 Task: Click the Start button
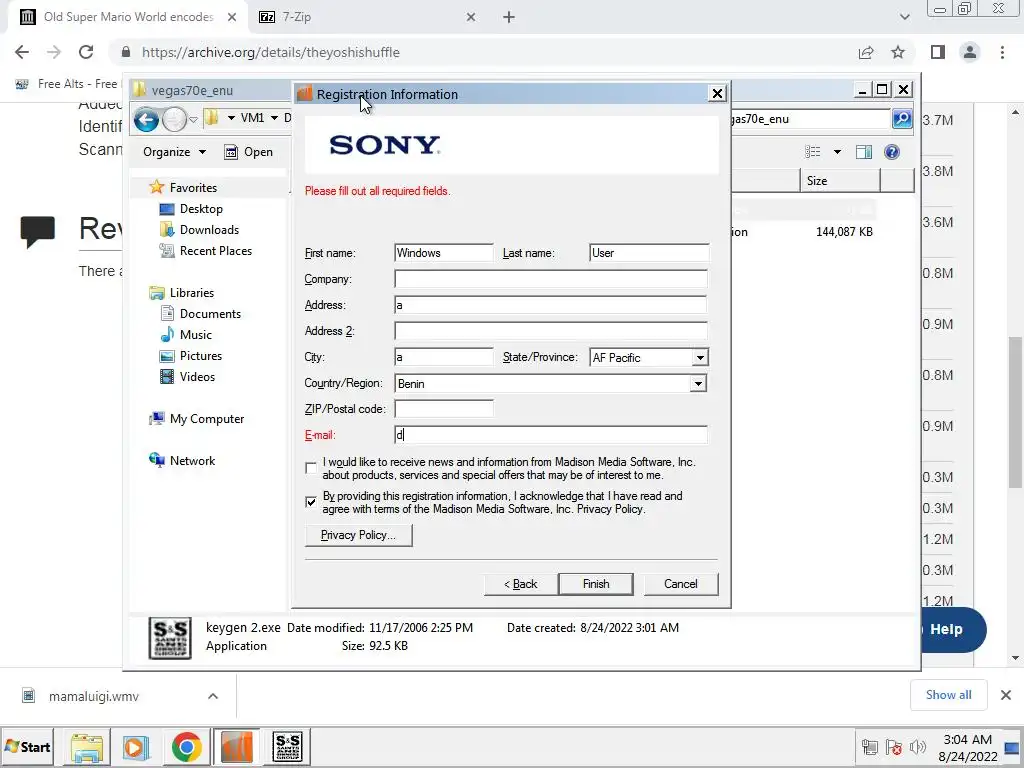coord(27,747)
